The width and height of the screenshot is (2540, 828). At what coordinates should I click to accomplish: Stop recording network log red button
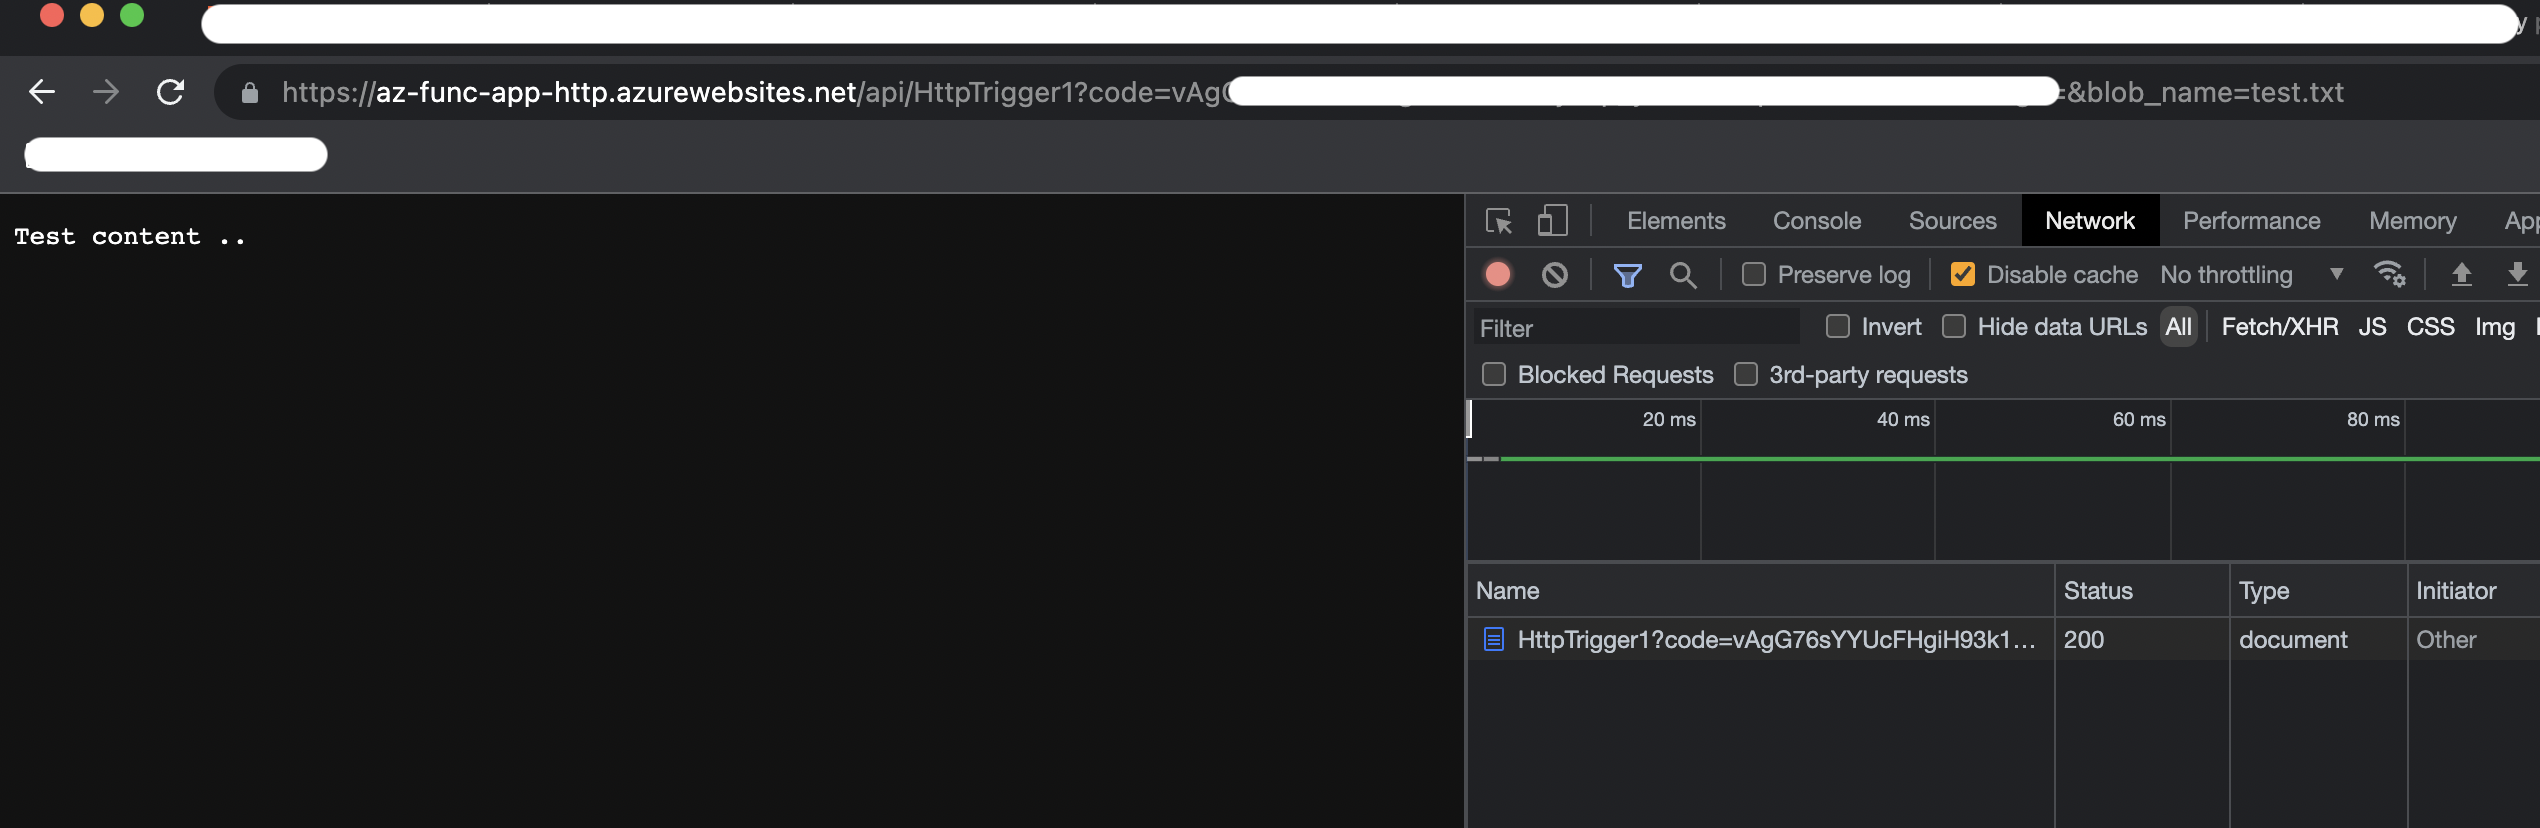(x=1498, y=274)
